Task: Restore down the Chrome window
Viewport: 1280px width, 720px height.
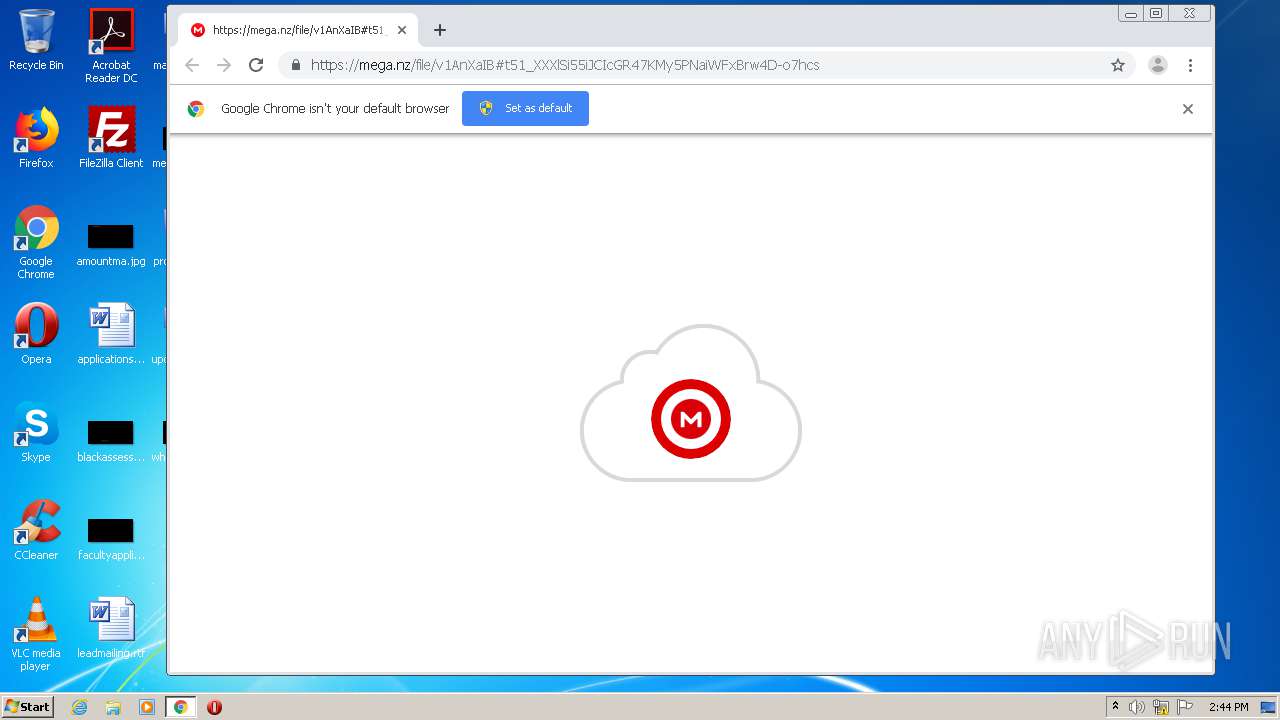Action: pyautogui.click(x=1156, y=14)
